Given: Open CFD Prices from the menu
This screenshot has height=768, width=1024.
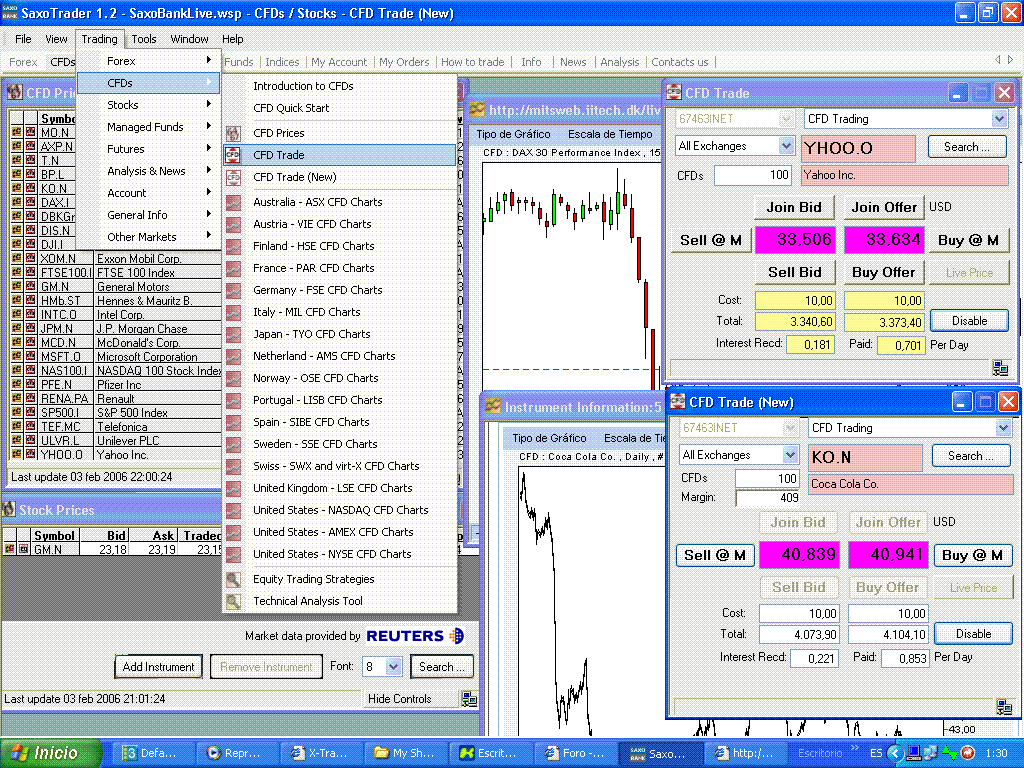Looking at the screenshot, I should click(x=340, y=133).
